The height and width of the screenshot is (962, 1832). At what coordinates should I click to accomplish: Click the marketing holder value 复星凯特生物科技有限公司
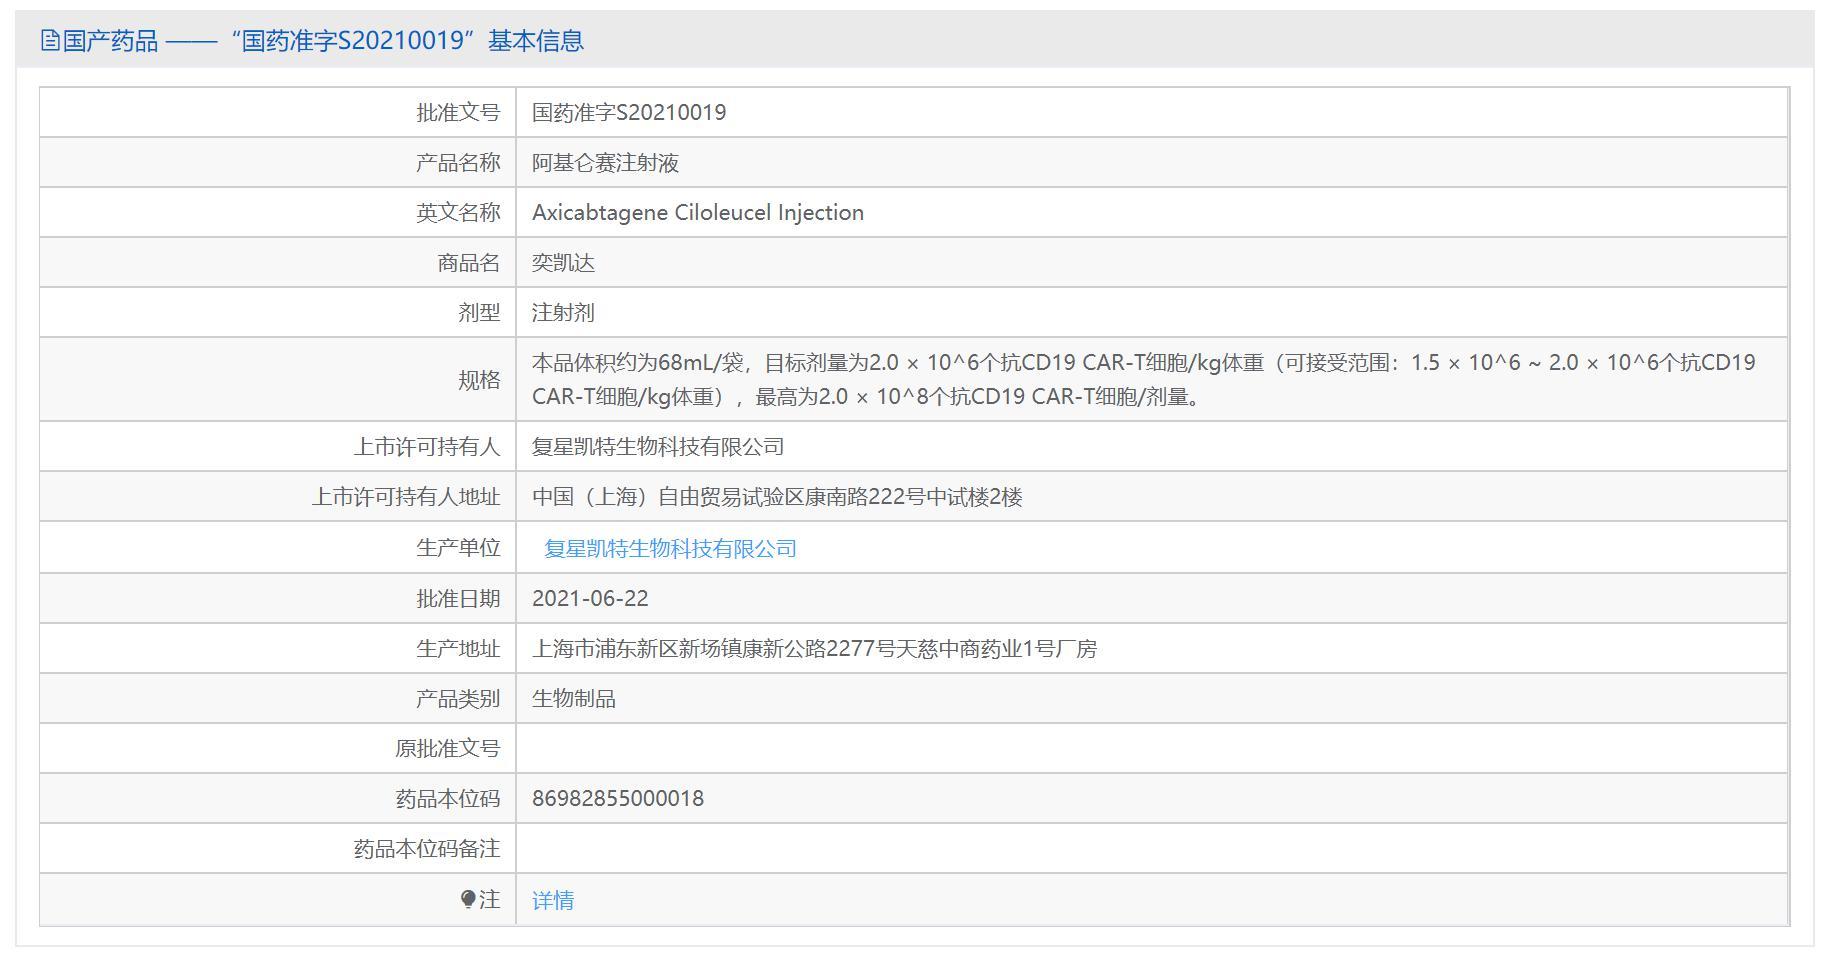tap(658, 446)
